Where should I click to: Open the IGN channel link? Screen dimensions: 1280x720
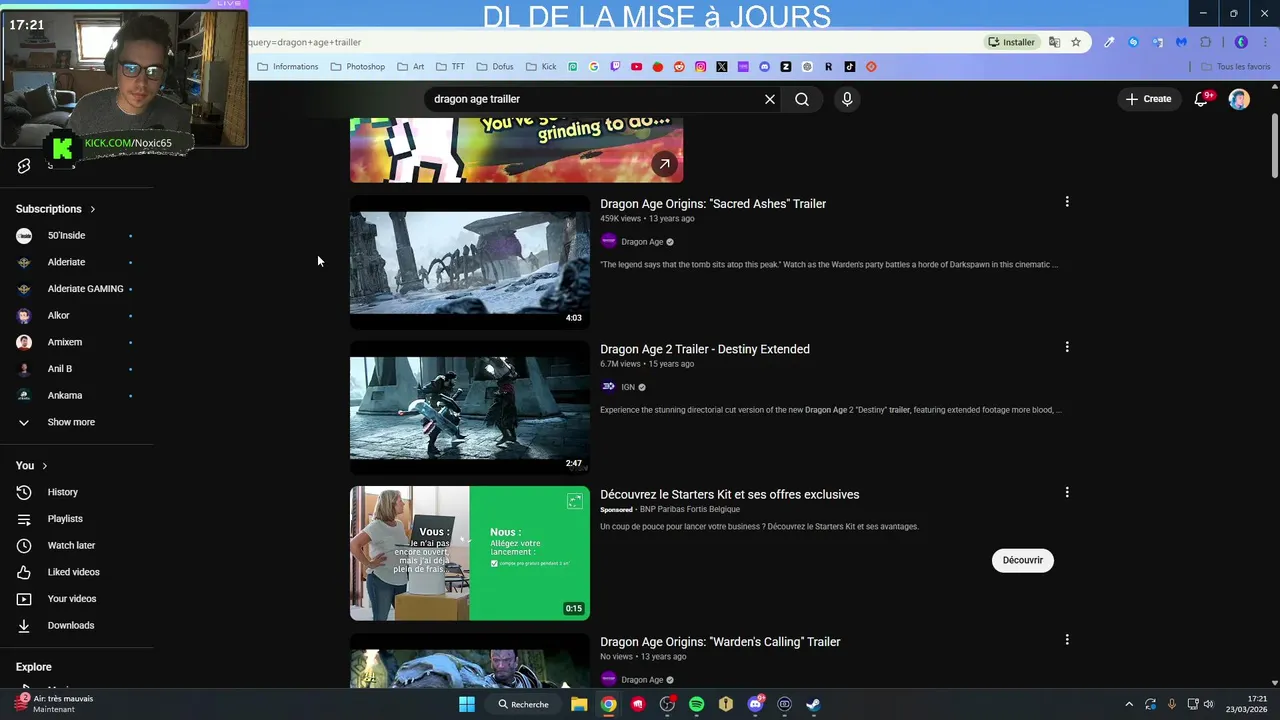[x=628, y=387]
